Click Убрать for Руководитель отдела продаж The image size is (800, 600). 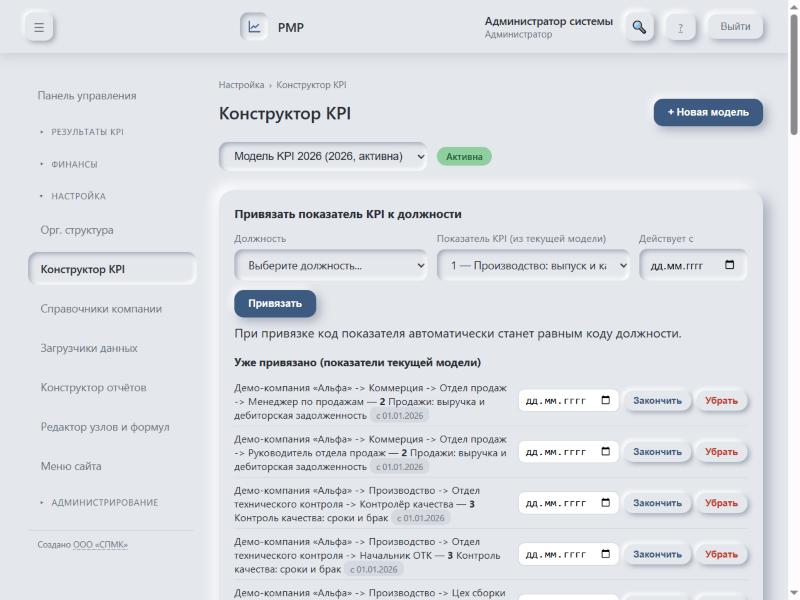click(x=721, y=452)
